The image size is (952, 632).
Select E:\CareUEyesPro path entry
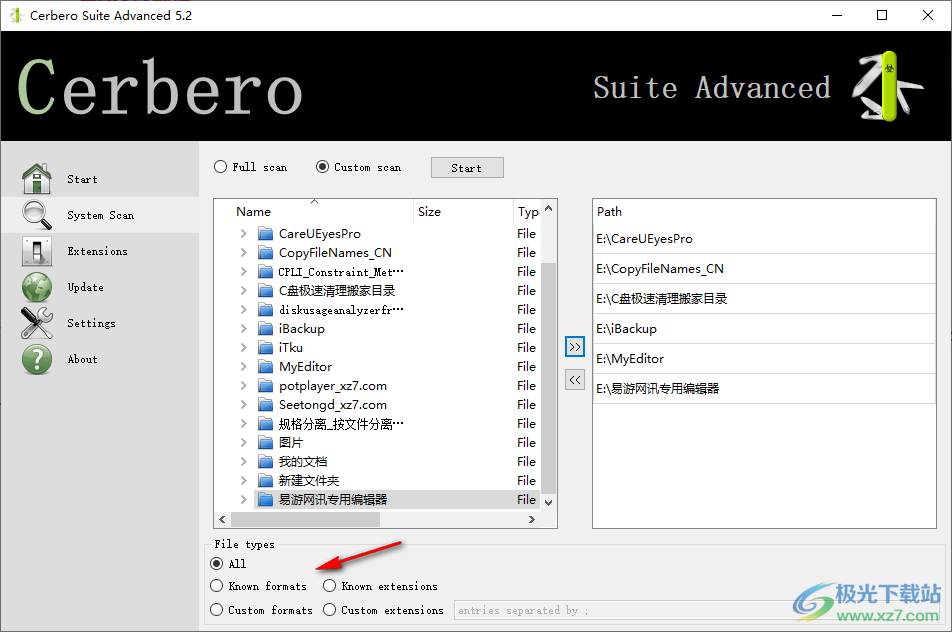click(764, 239)
